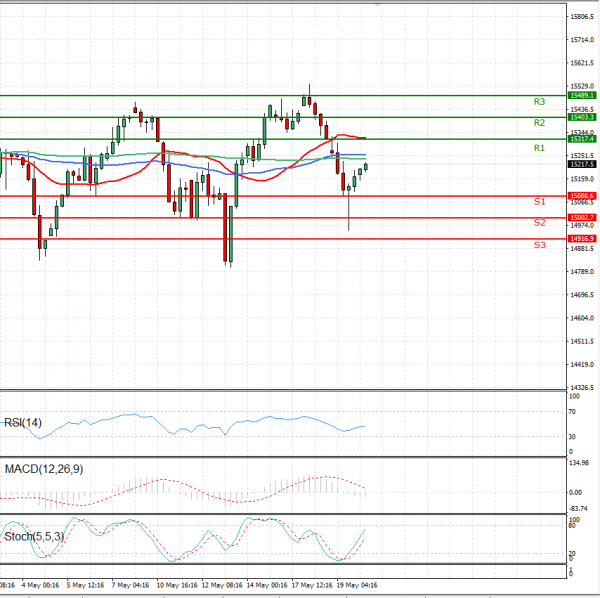This screenshot has height=598, width=600.
Task: Click the 15088.6 red price tag
Action: tap(582, 196)
